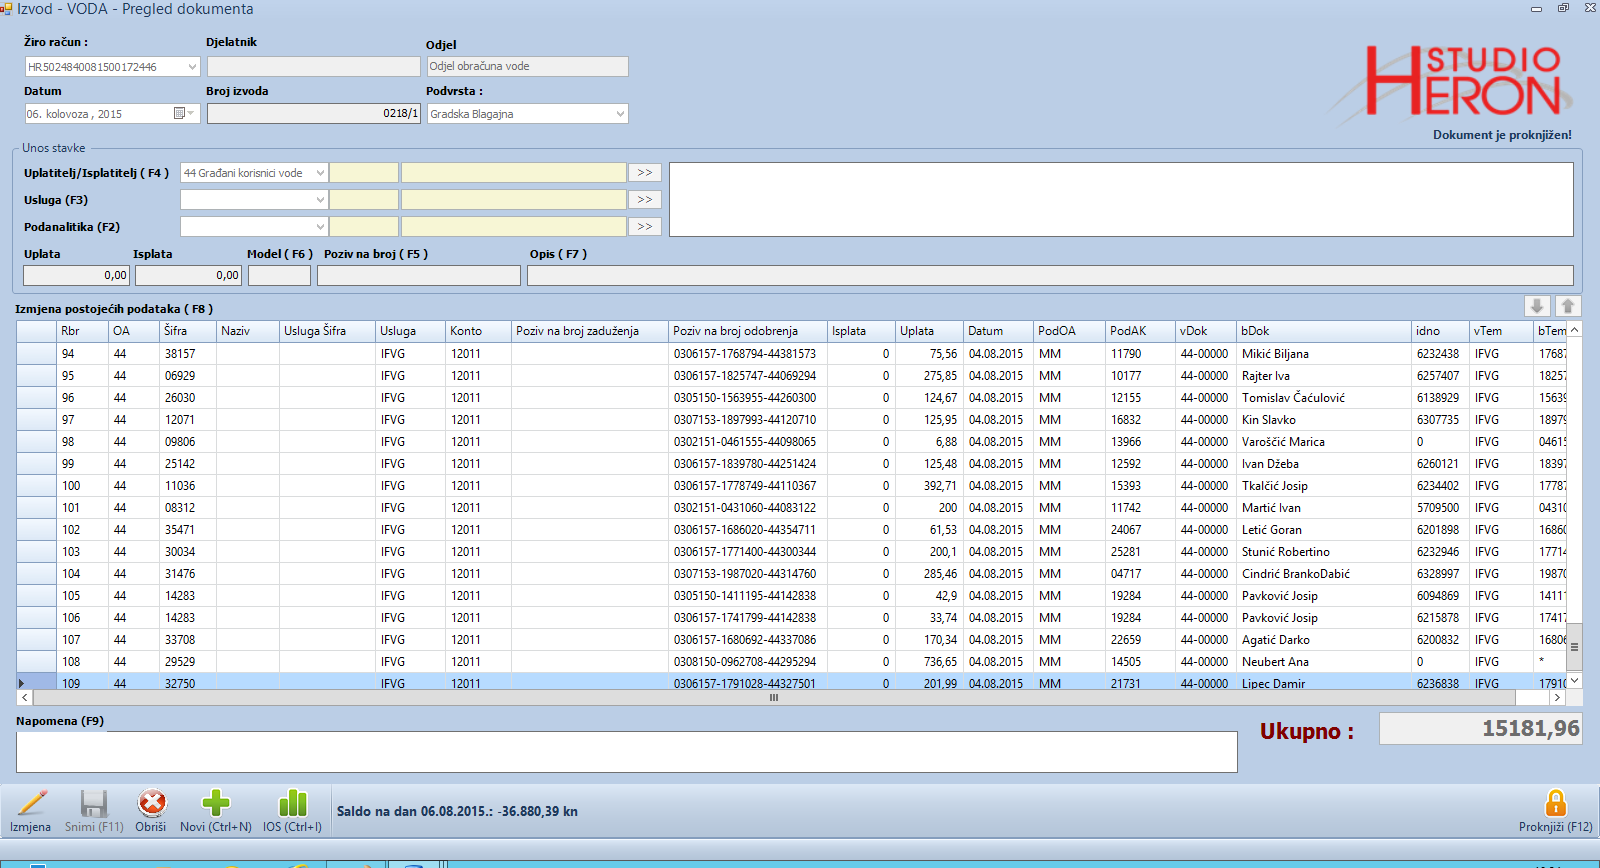Click the horizontal scrollbar thumb
Viewport: 1600px width, 868px height.
click(773, 698)
